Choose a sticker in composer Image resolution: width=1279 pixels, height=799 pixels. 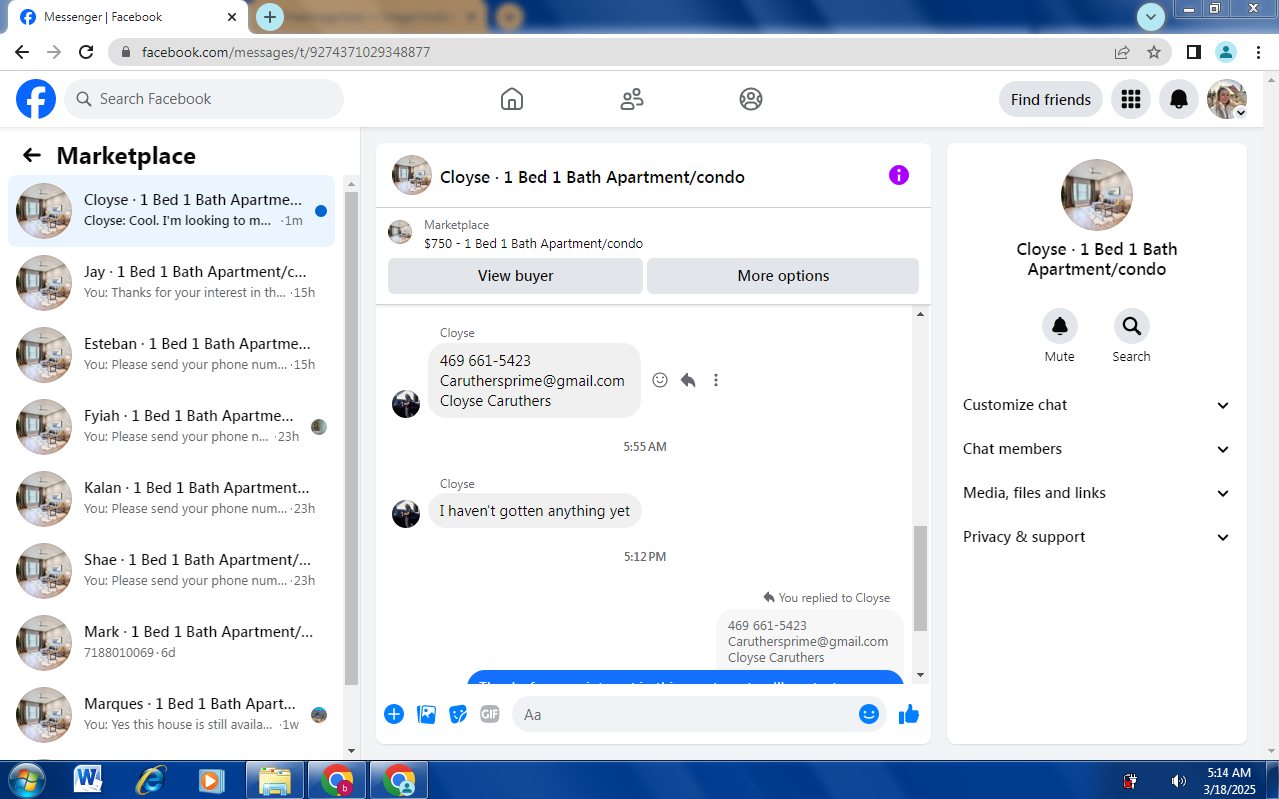[458, 714]
